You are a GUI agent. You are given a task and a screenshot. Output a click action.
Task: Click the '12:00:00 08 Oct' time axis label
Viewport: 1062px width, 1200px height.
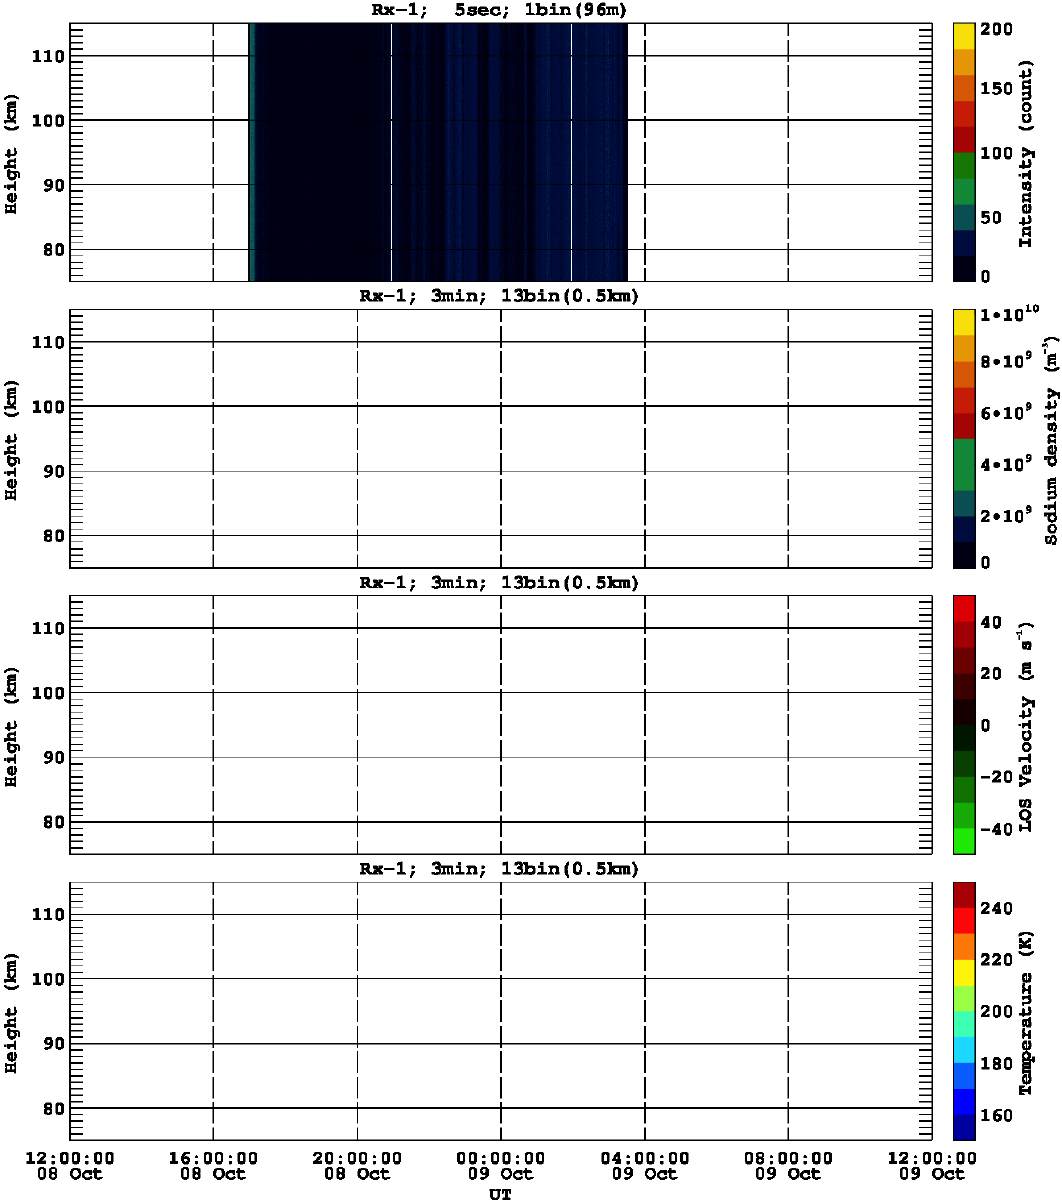(x=69, y=1164)
